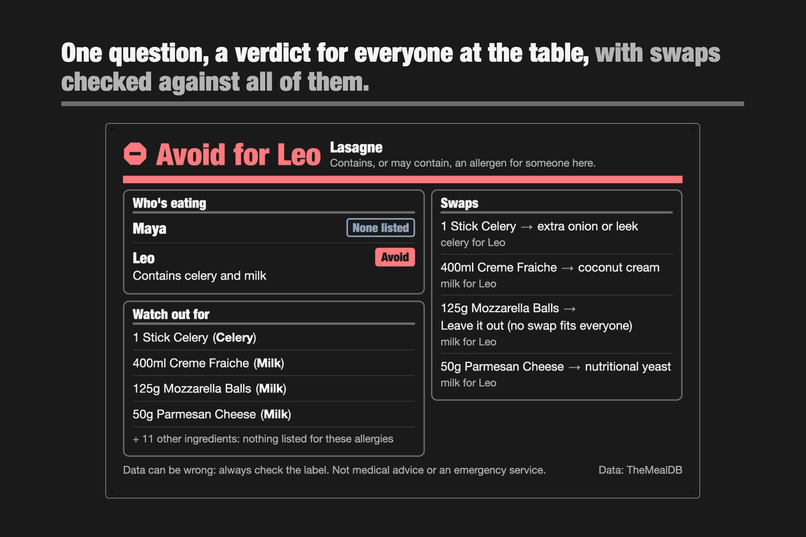Click the 'One question, a verdict' headline
This screenshot has width=806, height=537.
tap(391, 67)
